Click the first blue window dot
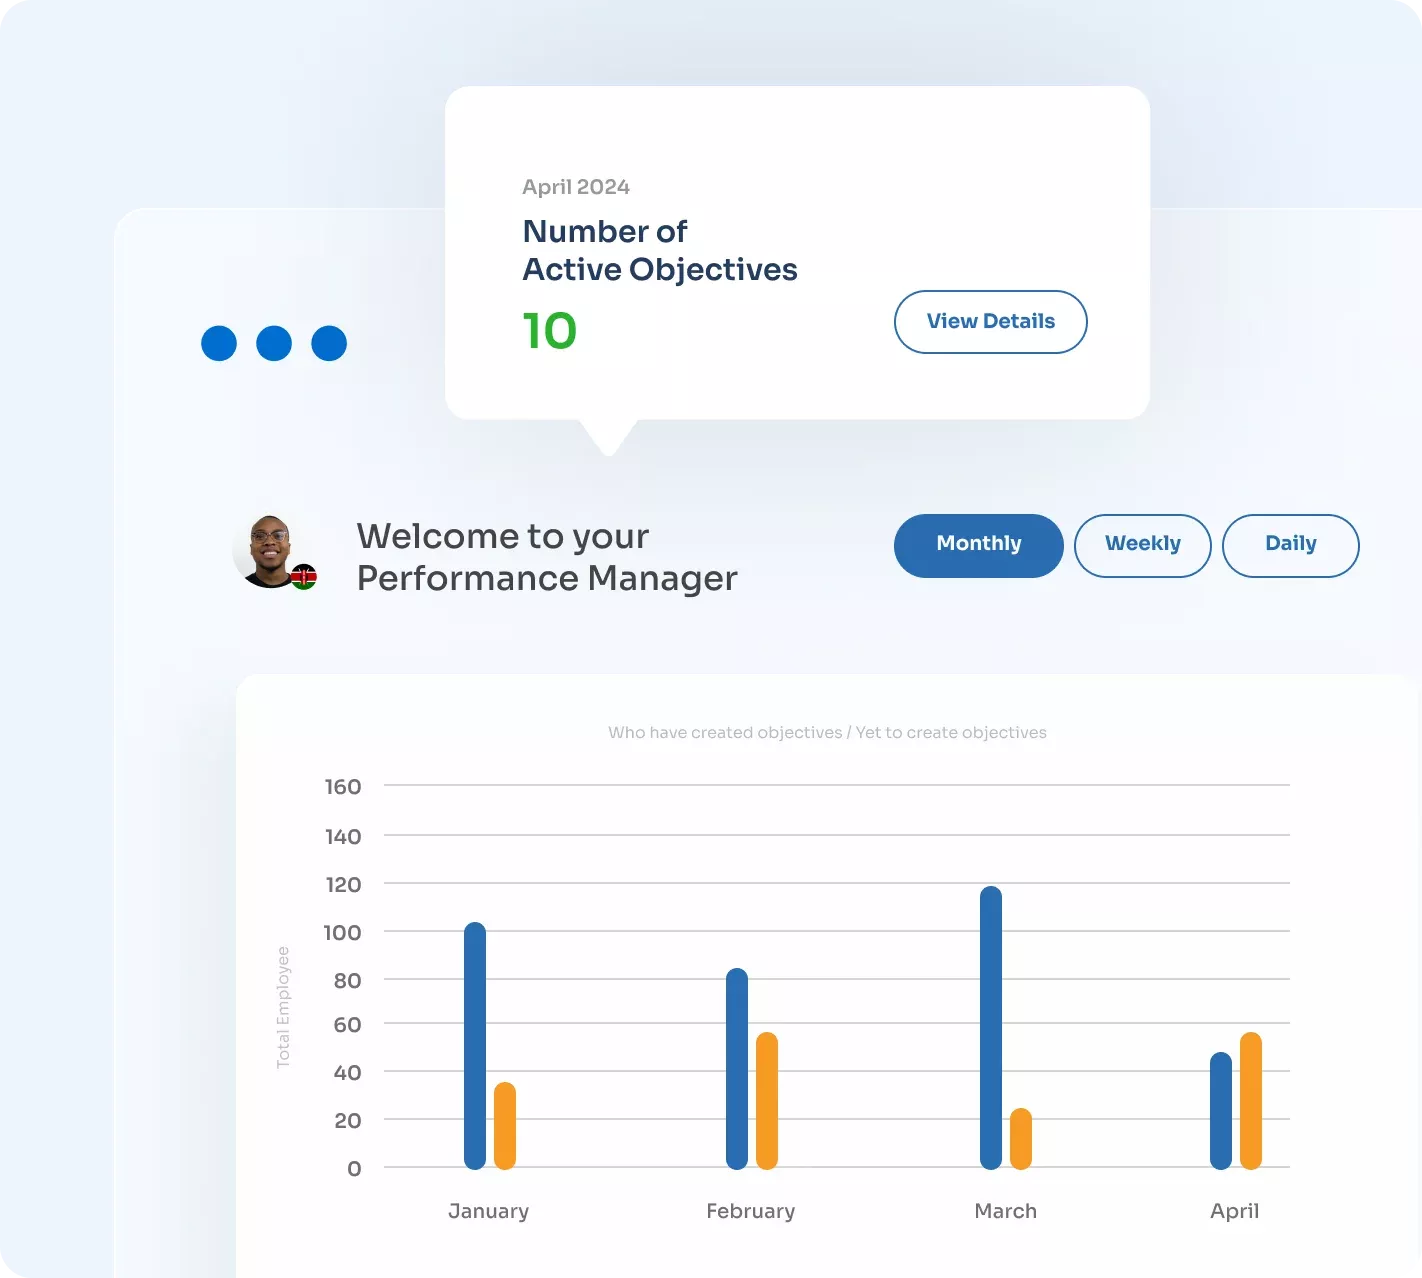 pyautogui.click(x=219, y=343)
